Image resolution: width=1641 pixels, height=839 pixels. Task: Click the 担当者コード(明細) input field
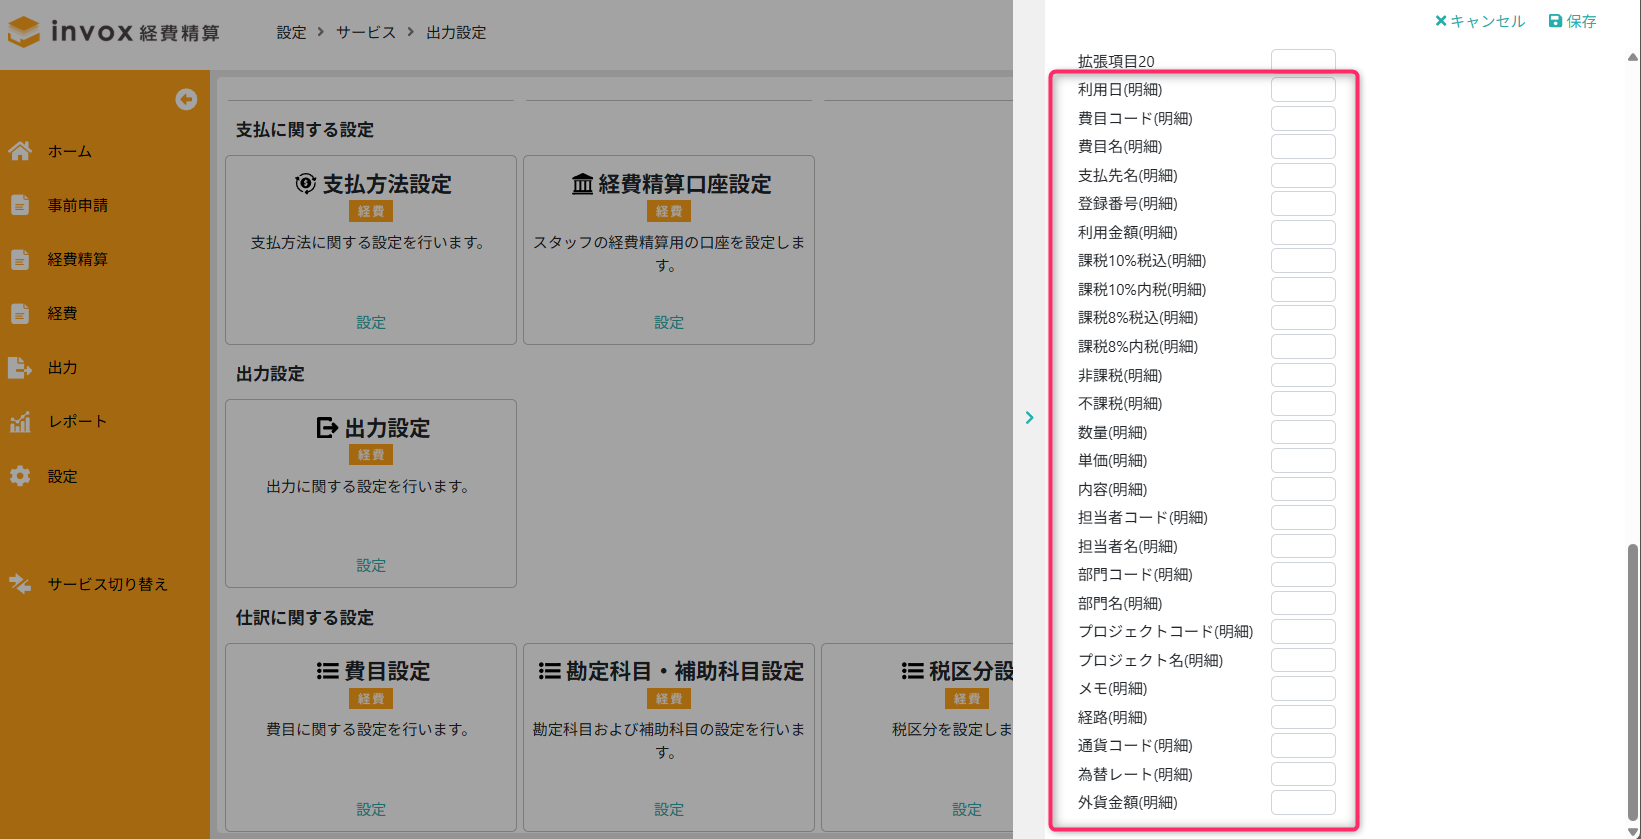point(1303,517)
